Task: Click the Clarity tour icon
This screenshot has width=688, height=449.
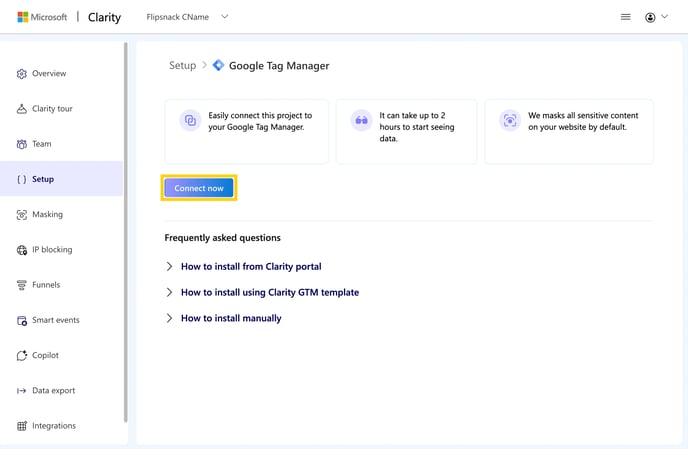Action: [22, 109]
